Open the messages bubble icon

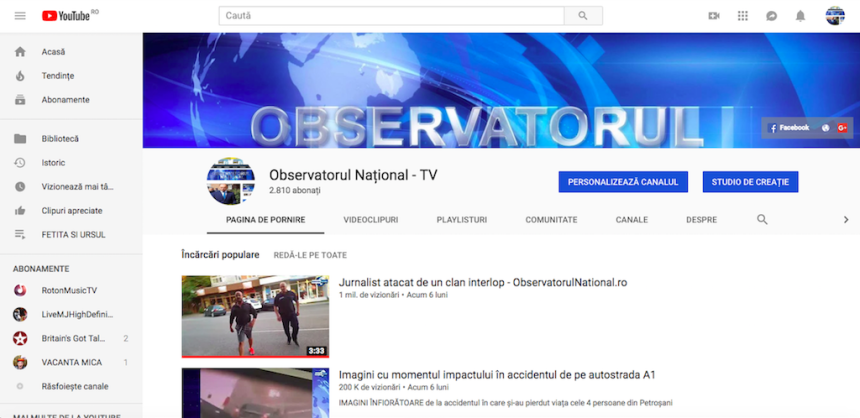click(771, 16)
